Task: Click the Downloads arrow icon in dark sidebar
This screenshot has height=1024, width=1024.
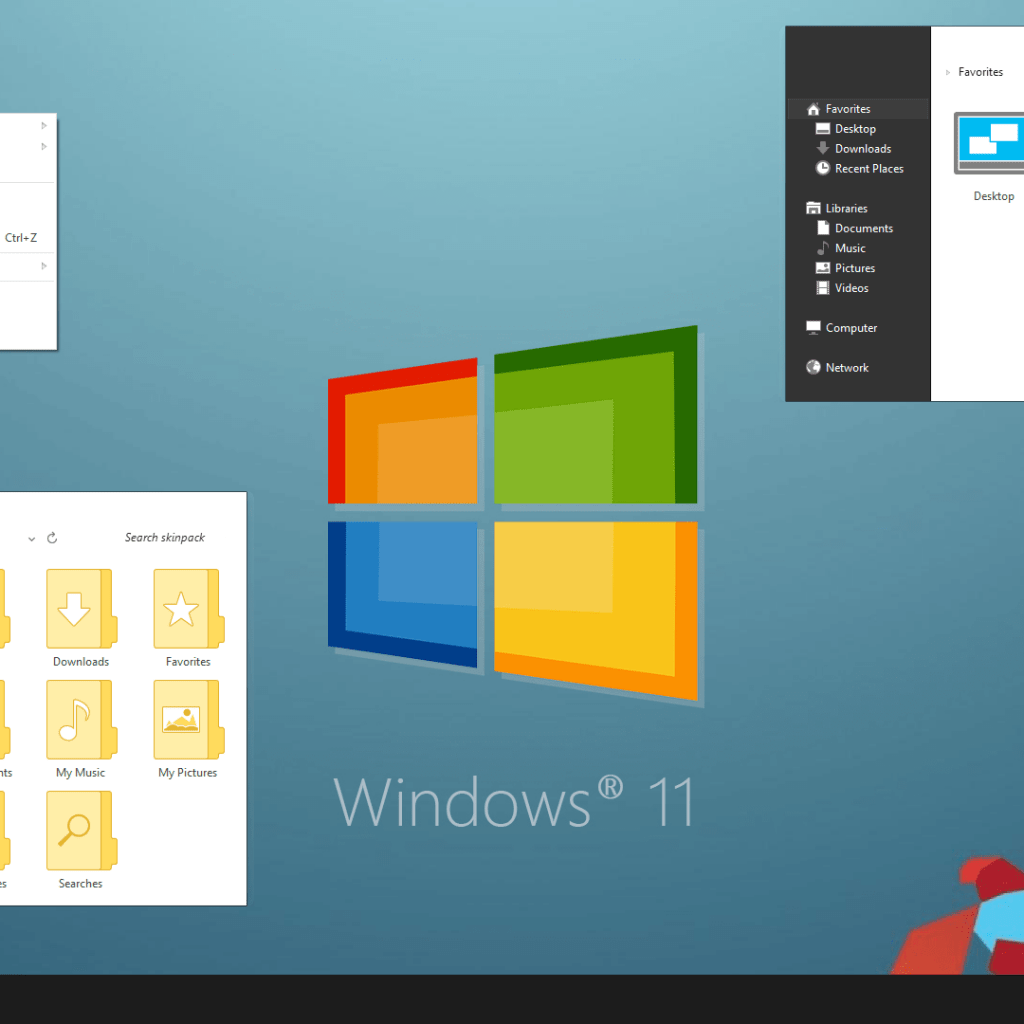Action: tap(823, 148)
